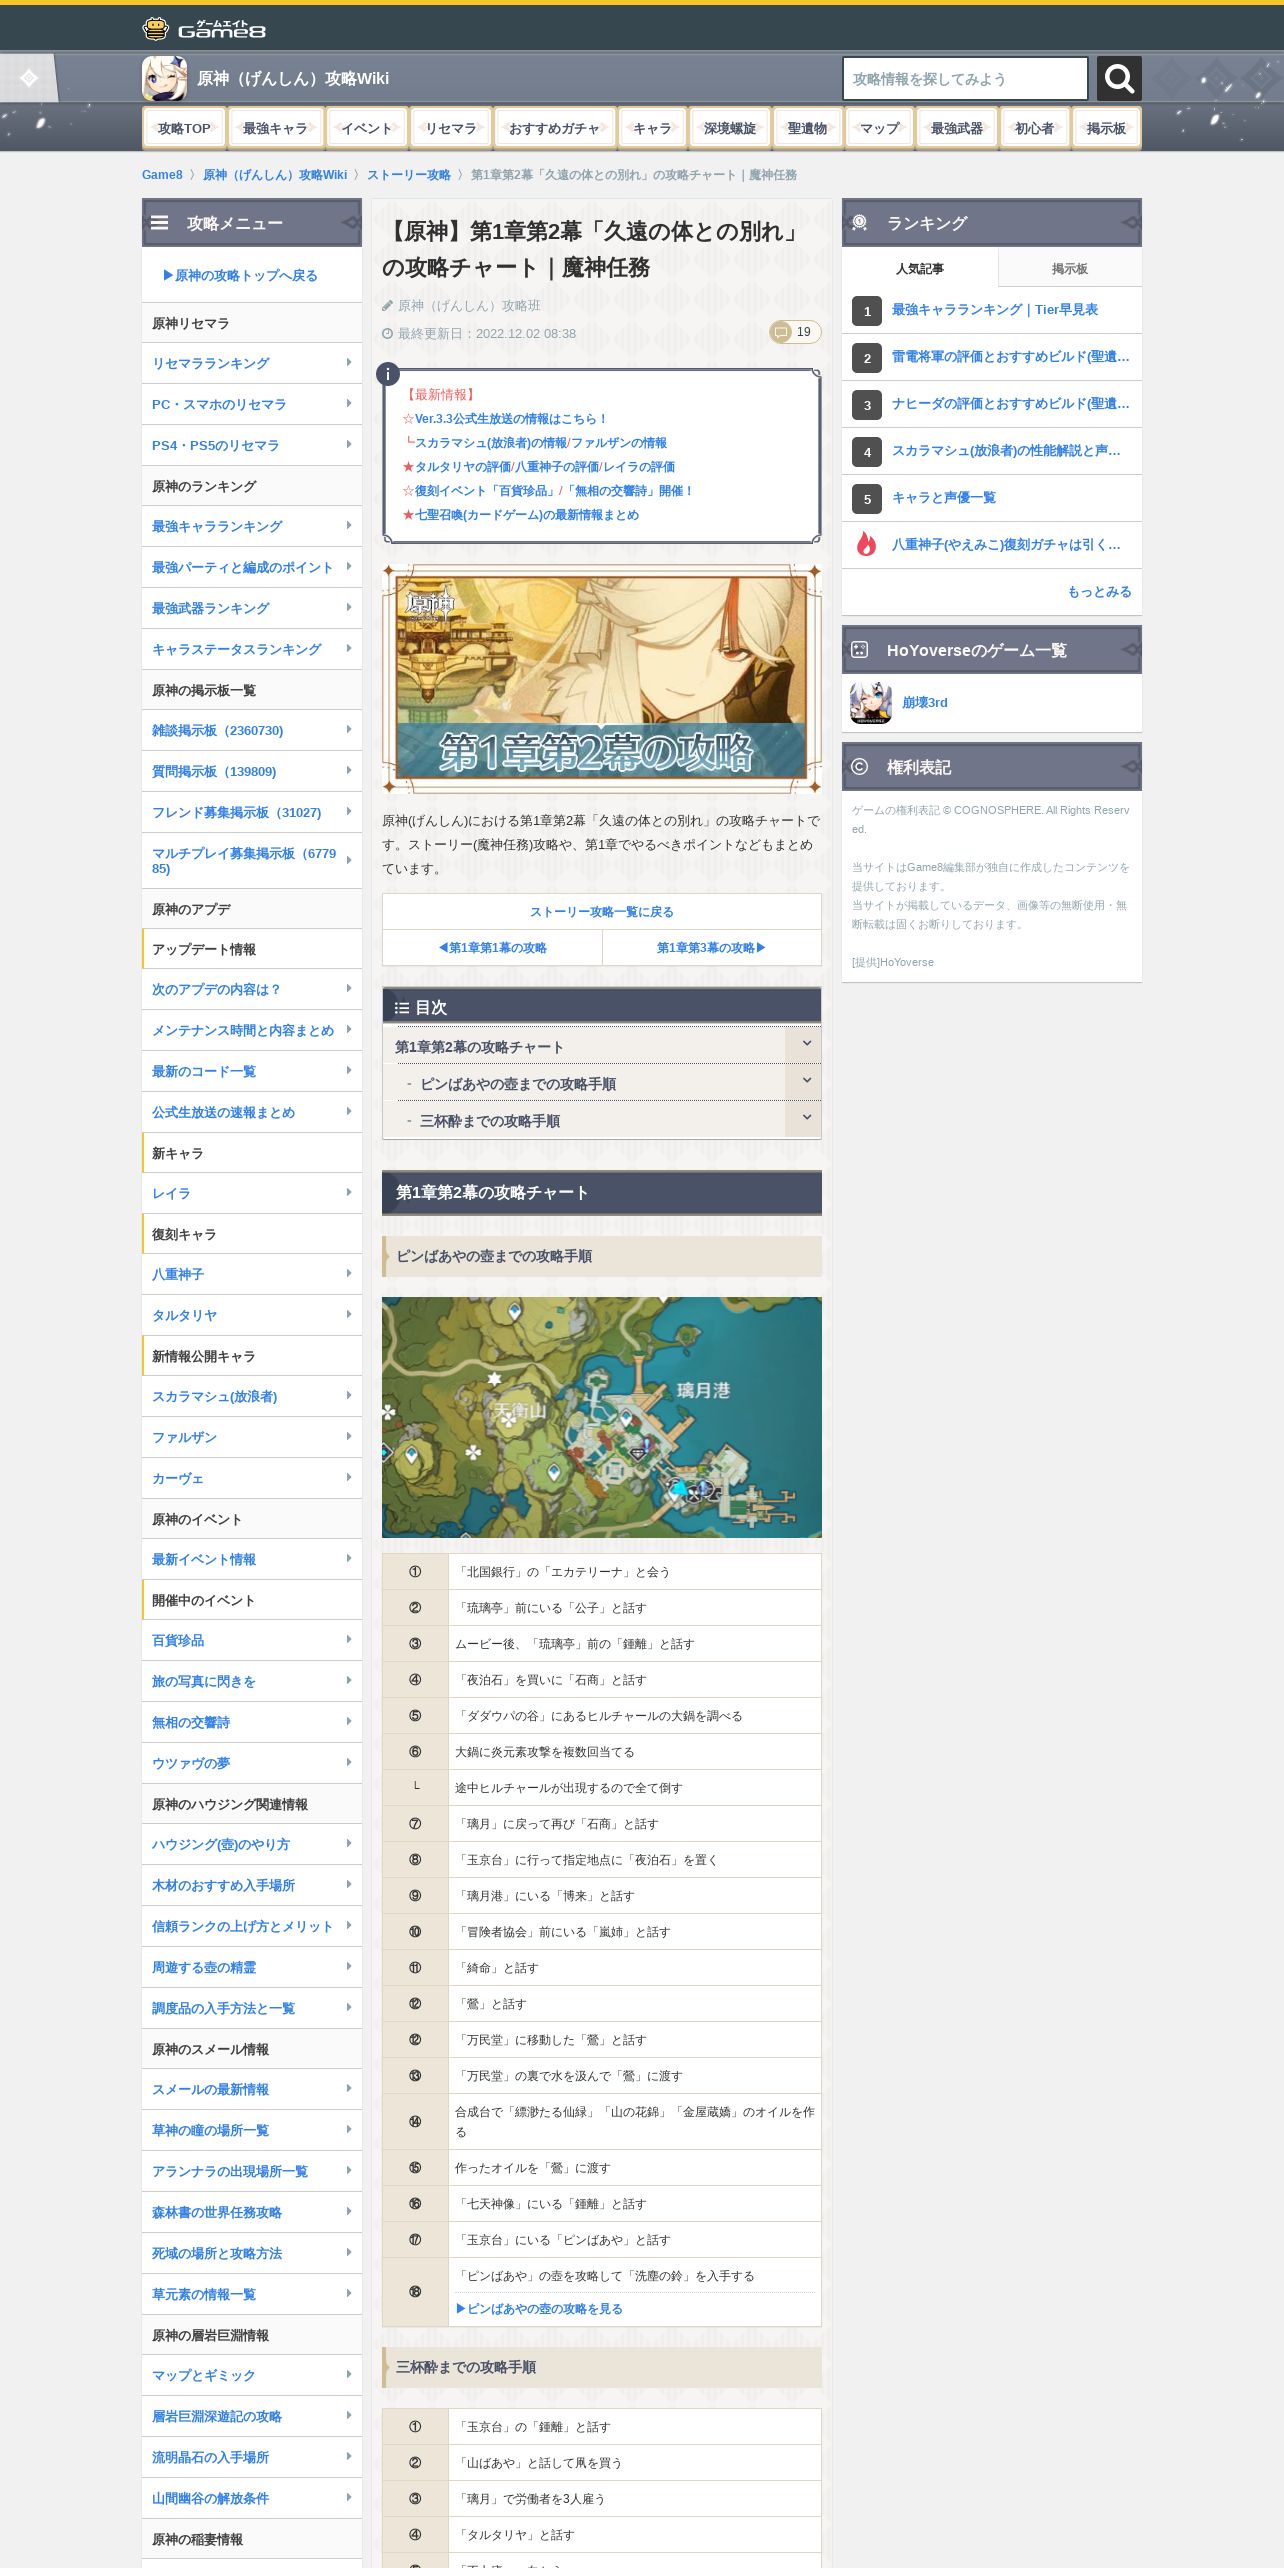Click キャラと声優一覧 ranking link
The height and width of the screenshot is (2568, 1284).
tap(944, 498)
